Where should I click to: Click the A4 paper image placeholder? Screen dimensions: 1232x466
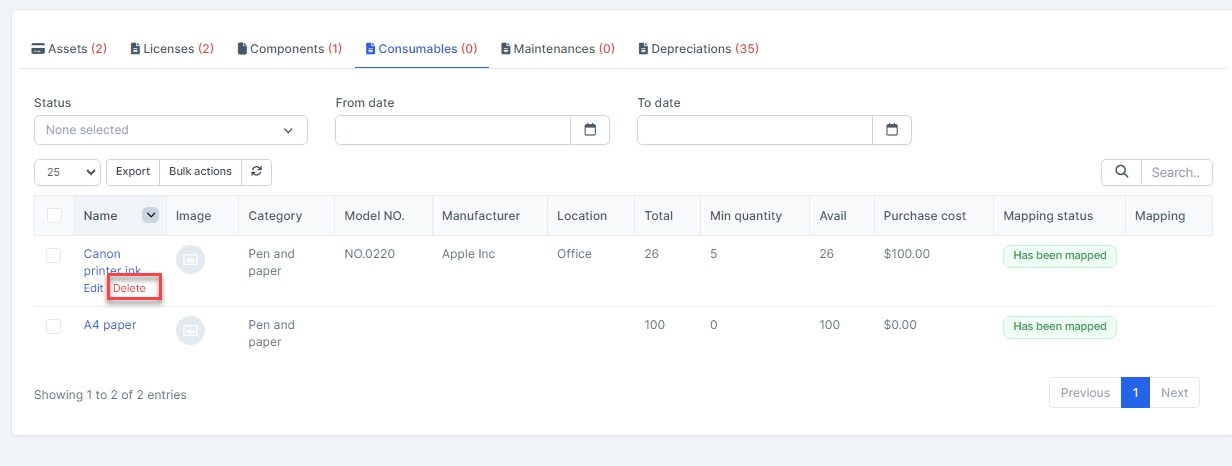(x=190, y=330)
